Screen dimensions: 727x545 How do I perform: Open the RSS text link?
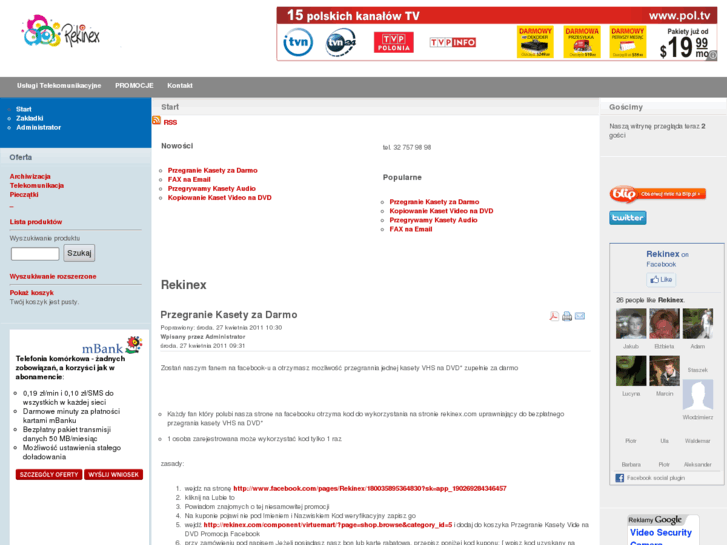(170, 122)
